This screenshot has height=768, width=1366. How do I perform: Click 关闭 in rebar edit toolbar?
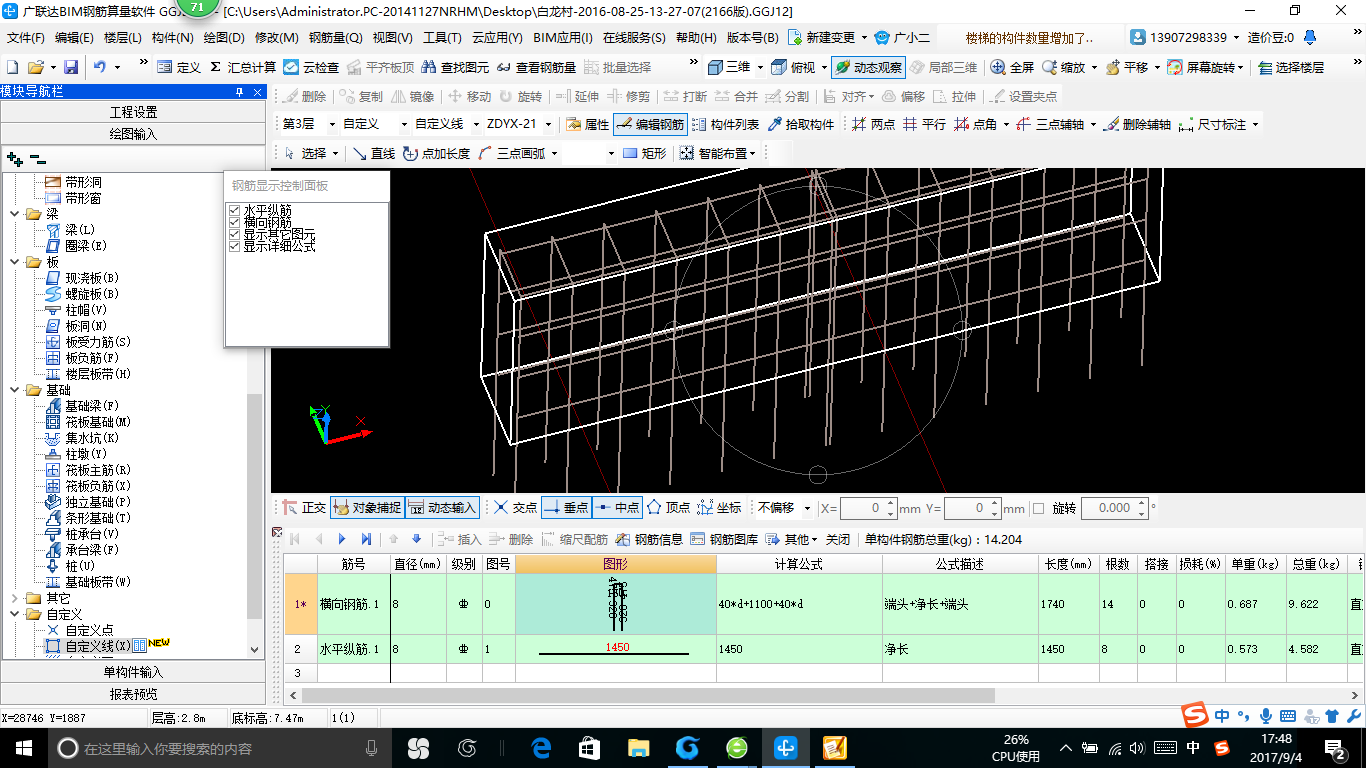tap(838, 539)
